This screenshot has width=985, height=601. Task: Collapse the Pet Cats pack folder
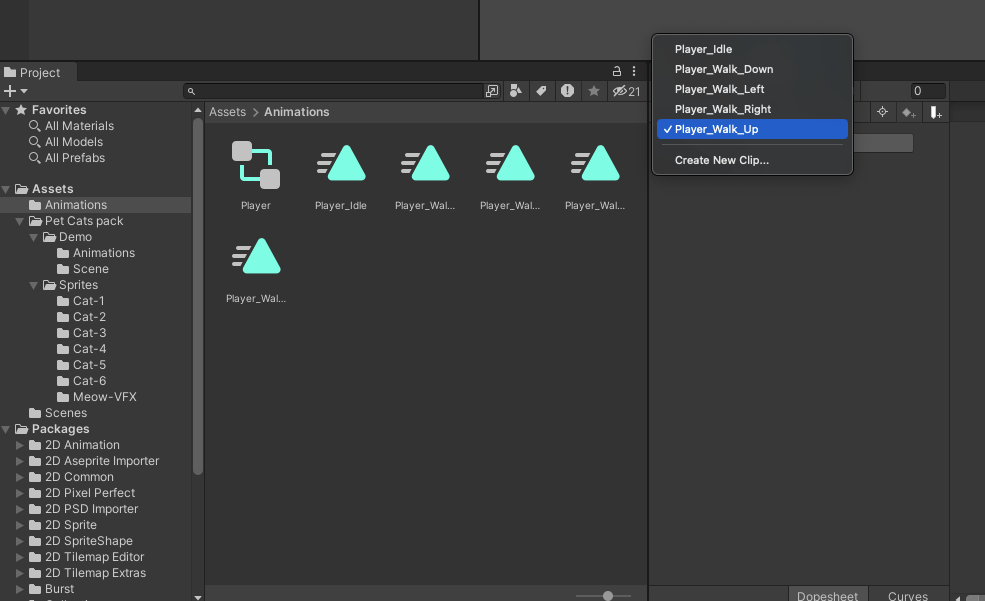point(20,221)
